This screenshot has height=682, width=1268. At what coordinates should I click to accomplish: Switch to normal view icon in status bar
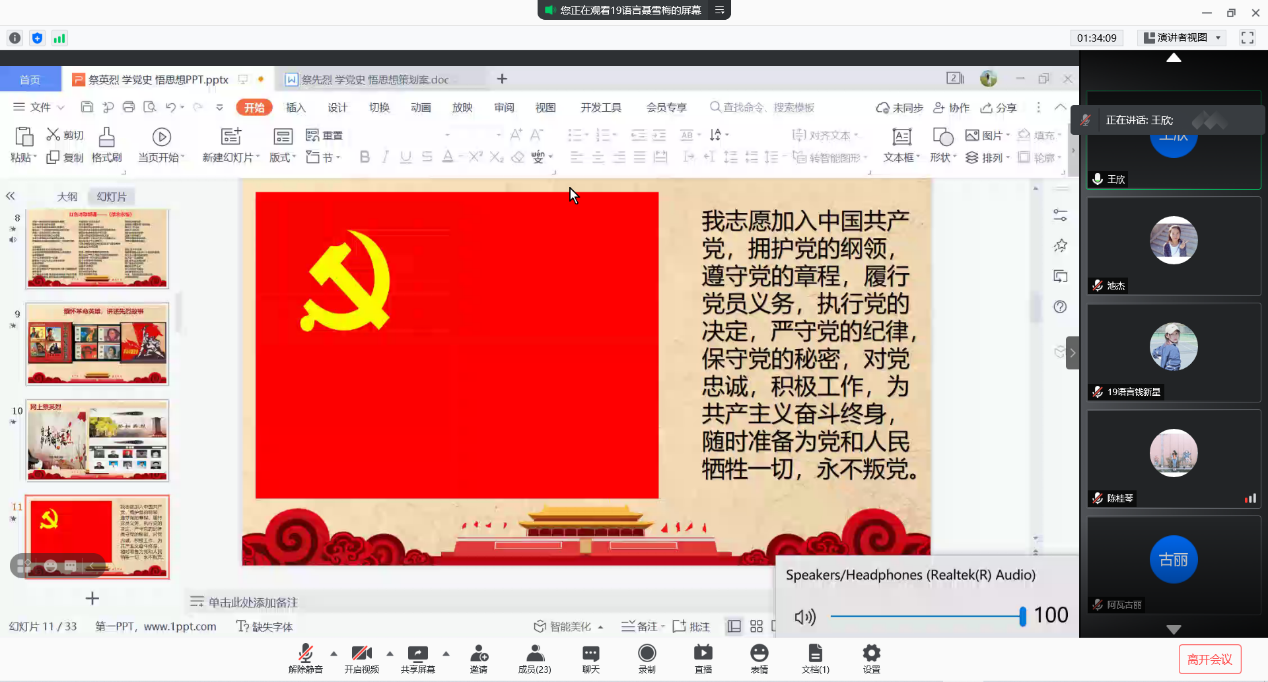click(734, 626)
